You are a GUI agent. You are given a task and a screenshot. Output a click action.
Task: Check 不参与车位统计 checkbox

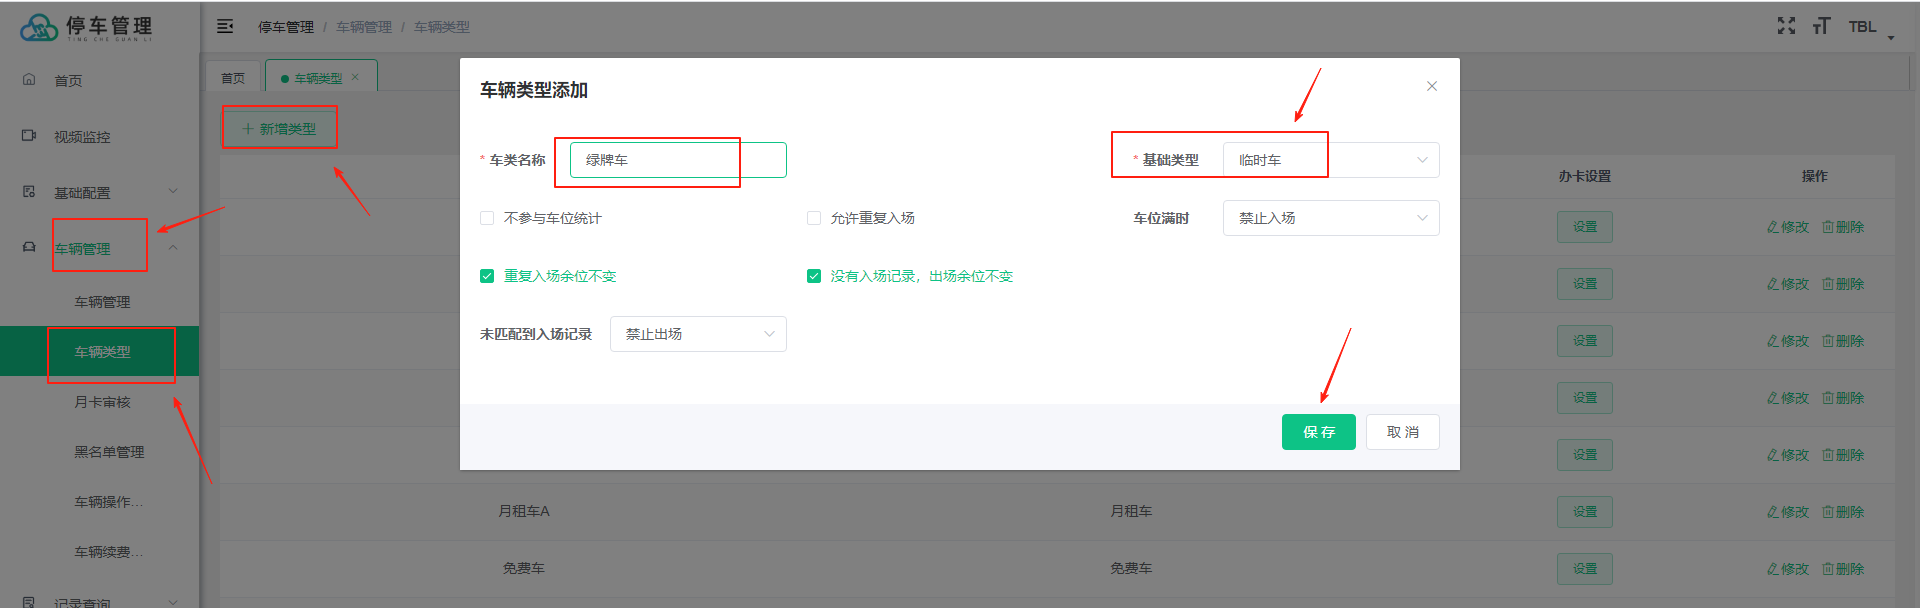click(x=487, y=218)
